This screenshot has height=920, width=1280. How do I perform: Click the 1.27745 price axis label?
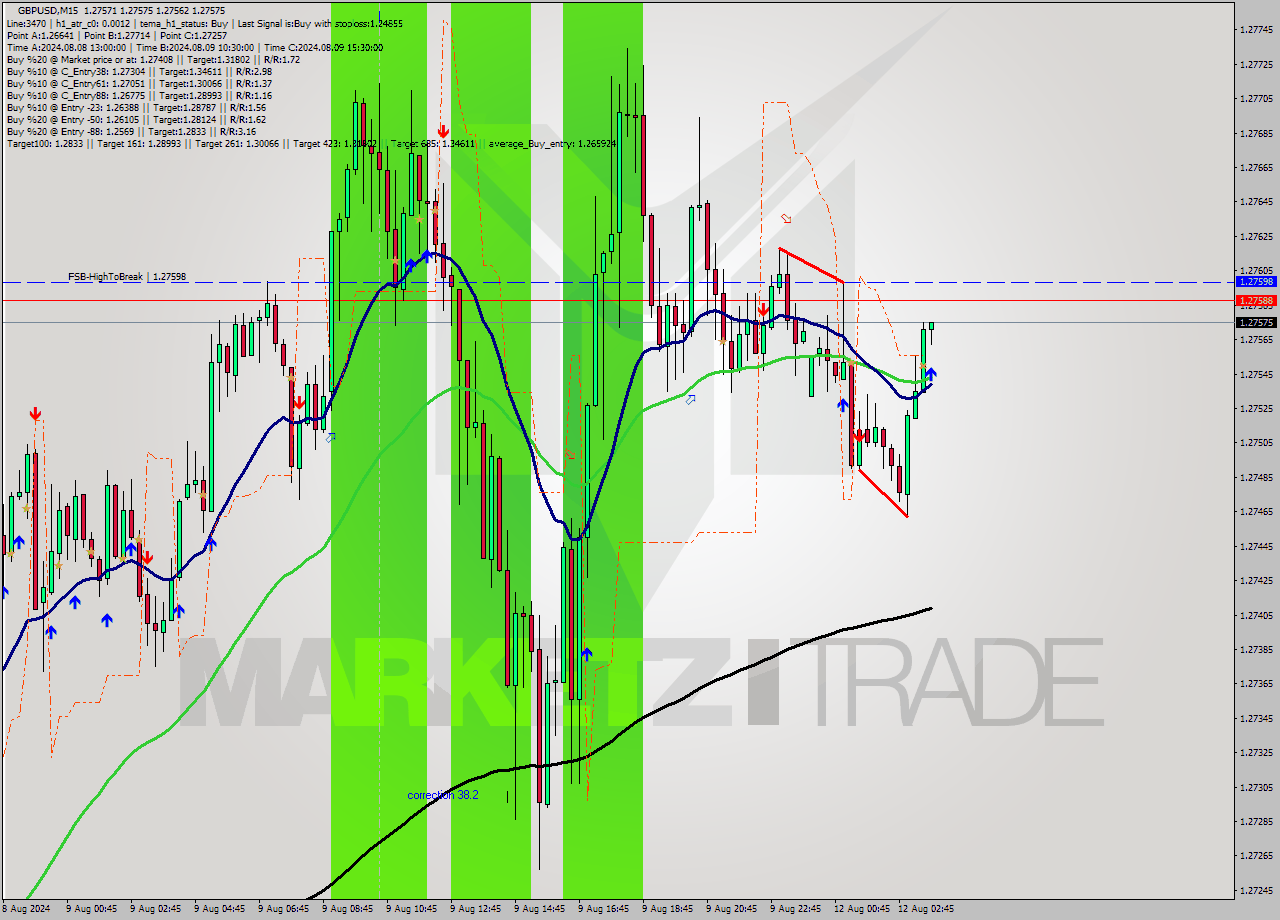(1256, 30)
